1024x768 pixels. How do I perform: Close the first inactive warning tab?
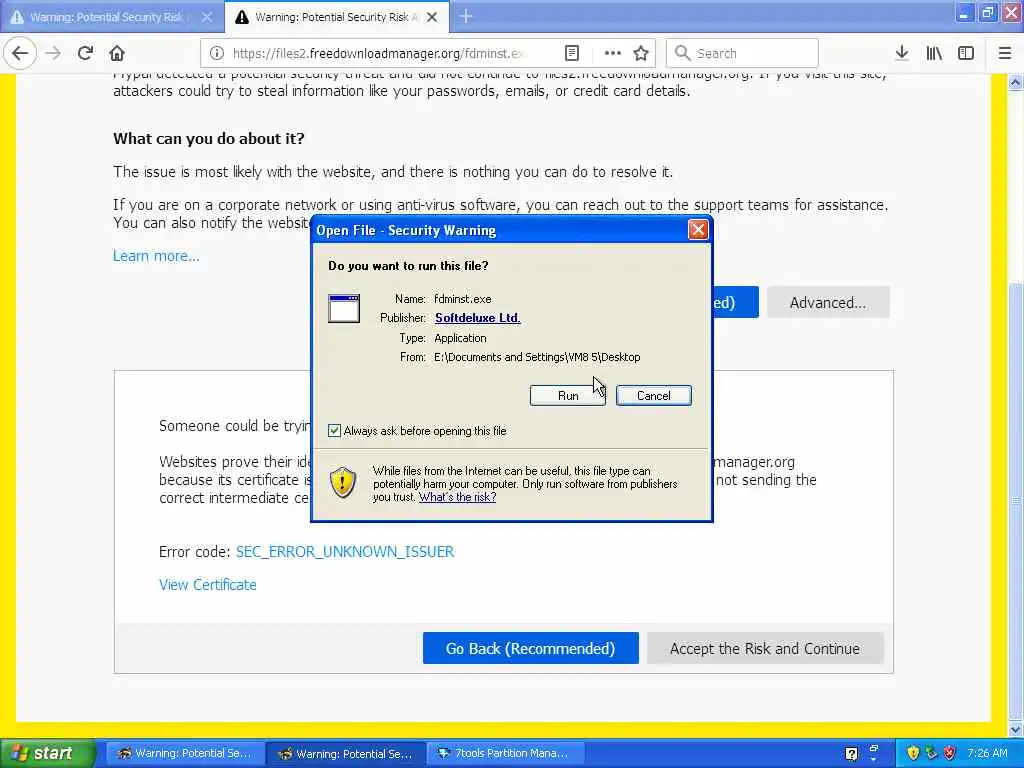tap(207, 17)
